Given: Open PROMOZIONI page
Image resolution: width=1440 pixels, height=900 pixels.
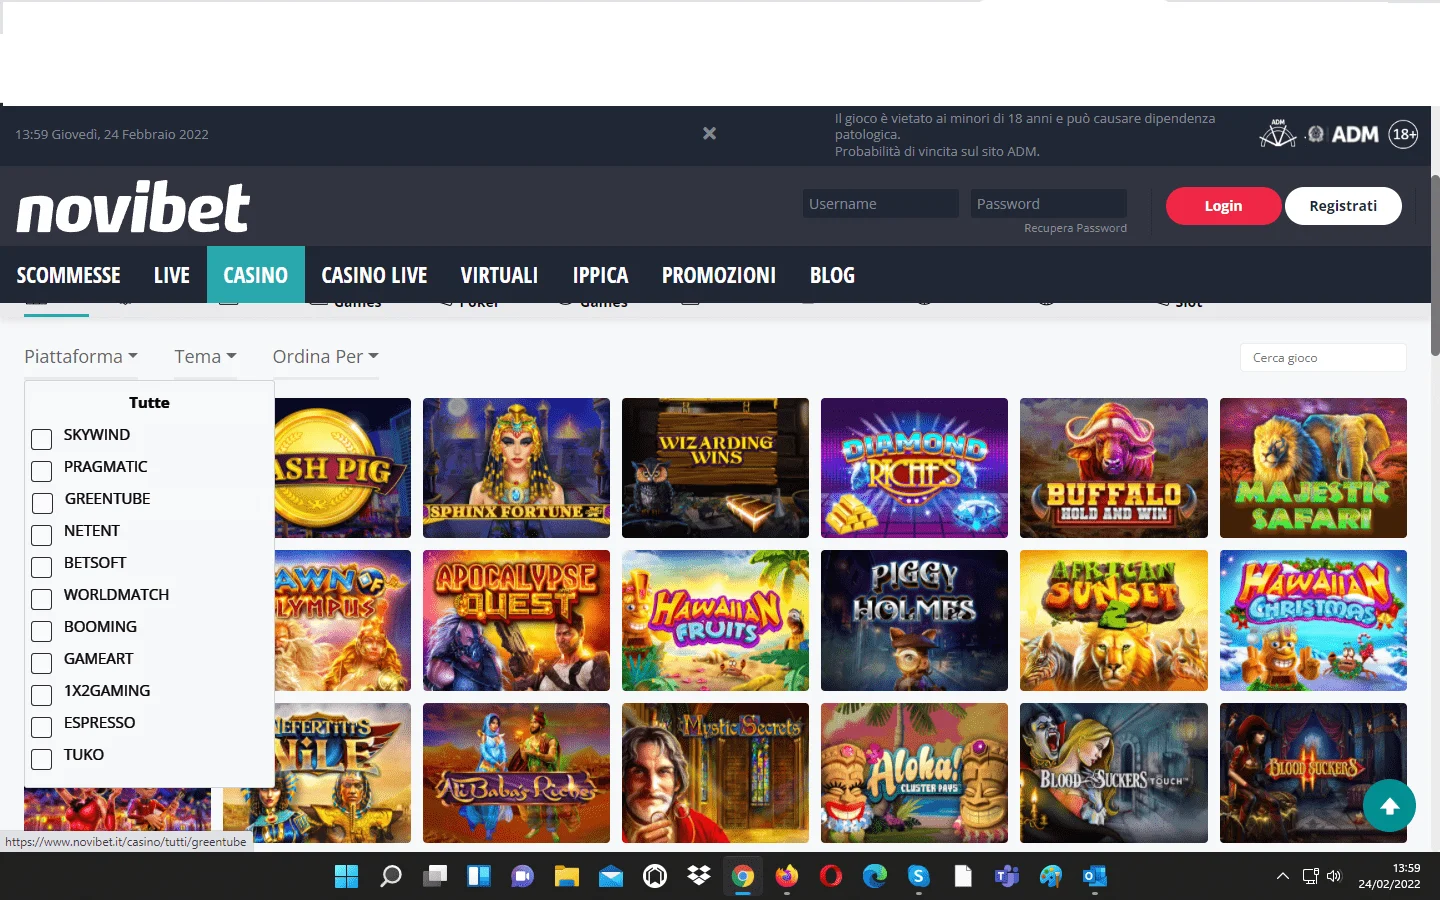Looking at the screenshot, I should (x=719, y=275).
